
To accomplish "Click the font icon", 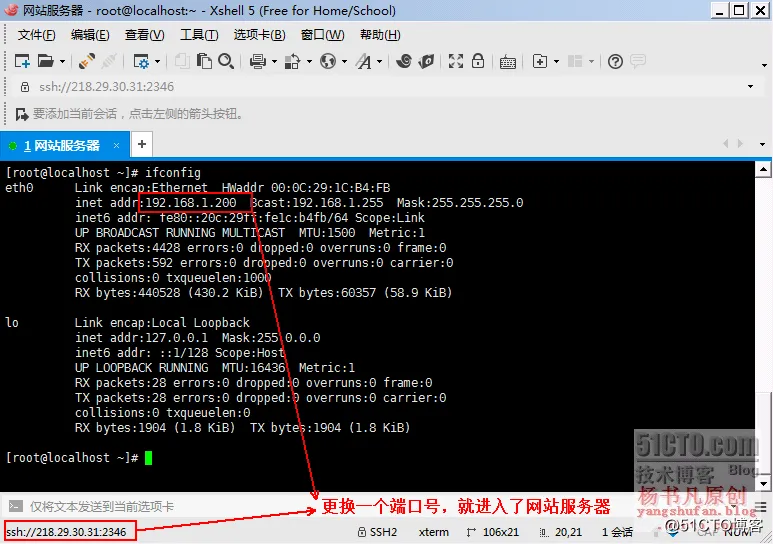I will [x=364, y=61].
